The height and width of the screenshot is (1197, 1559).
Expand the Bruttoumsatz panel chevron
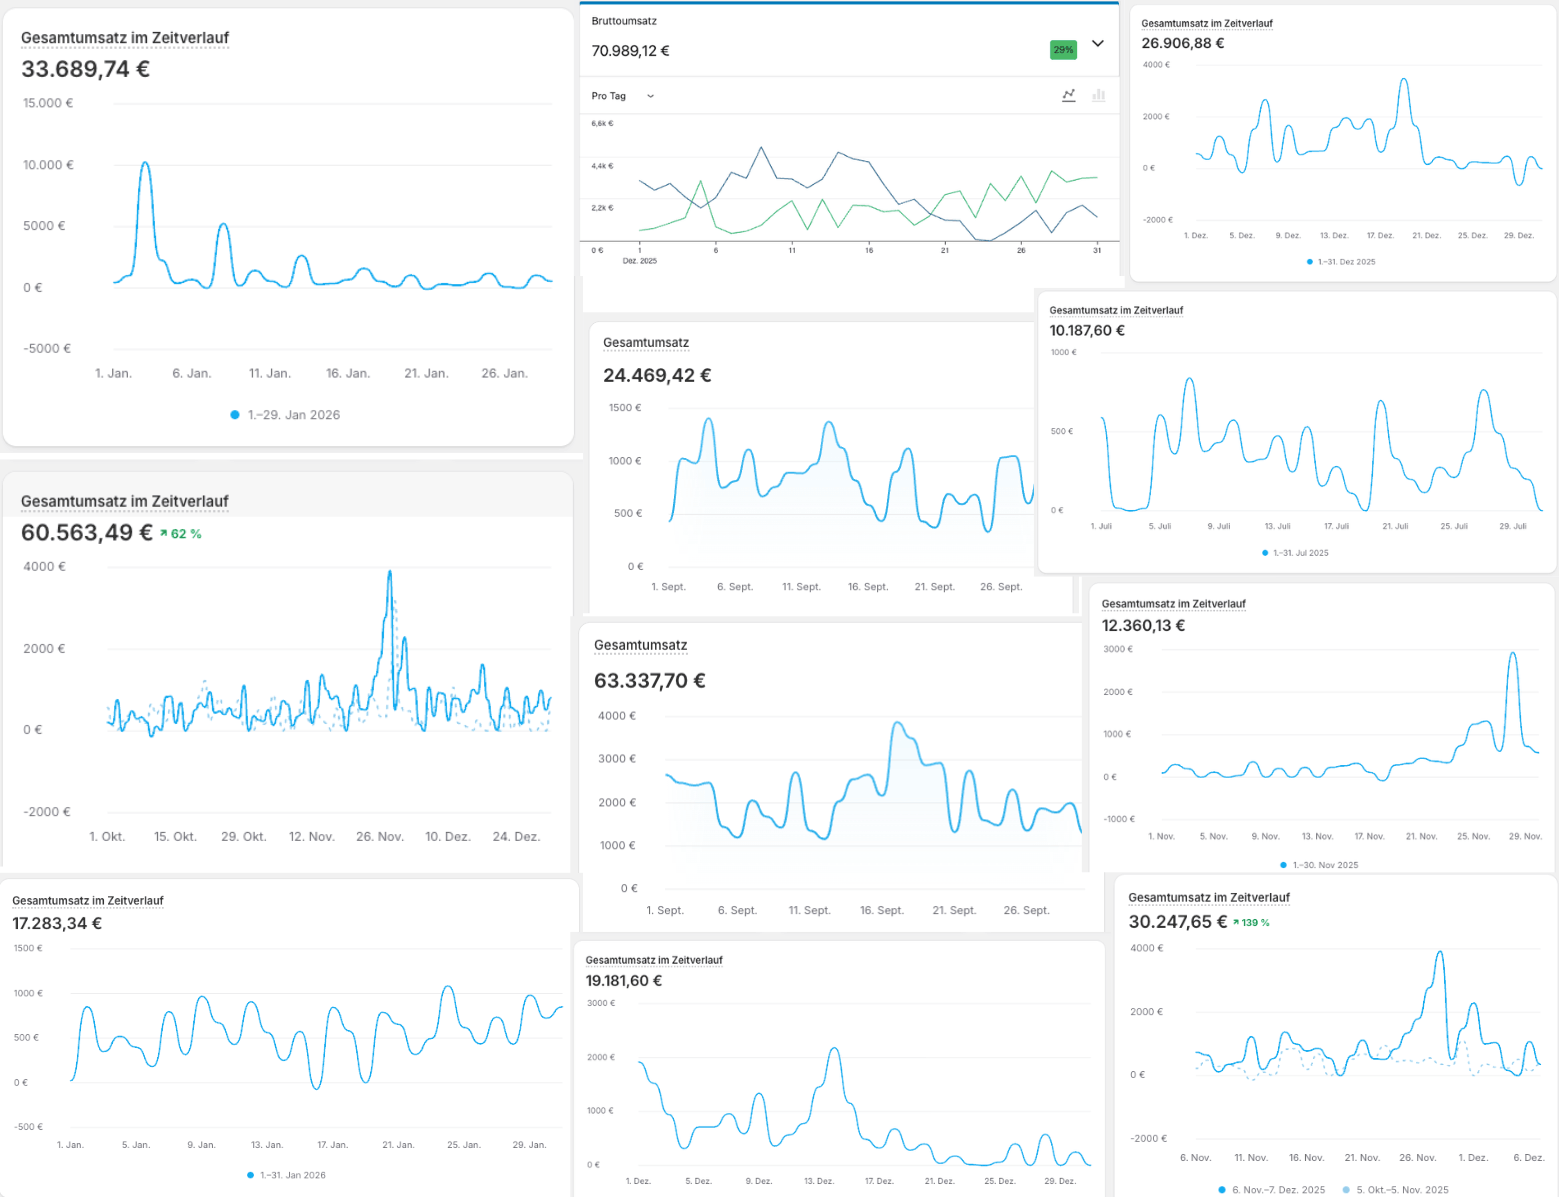(1097, 44)
